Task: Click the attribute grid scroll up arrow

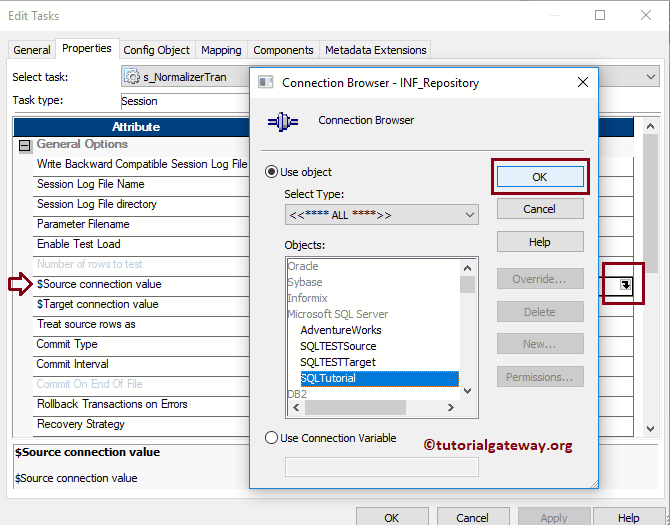Action: [650, 126]
